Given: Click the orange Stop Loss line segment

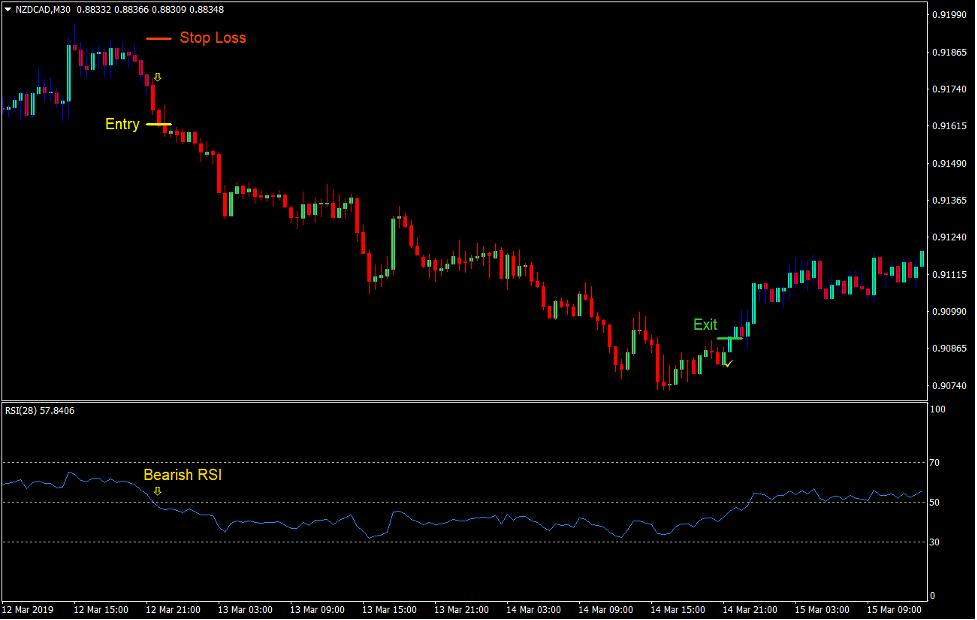Looking at the screenshot, I should [157, 37].
